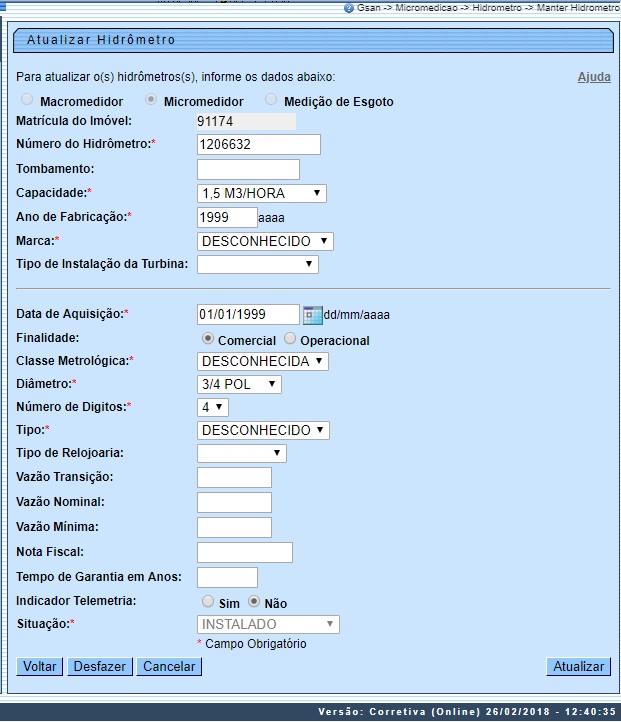Click the Cancelar button
The width and height of the screenshot is (621, 722).
pos(169,667)
